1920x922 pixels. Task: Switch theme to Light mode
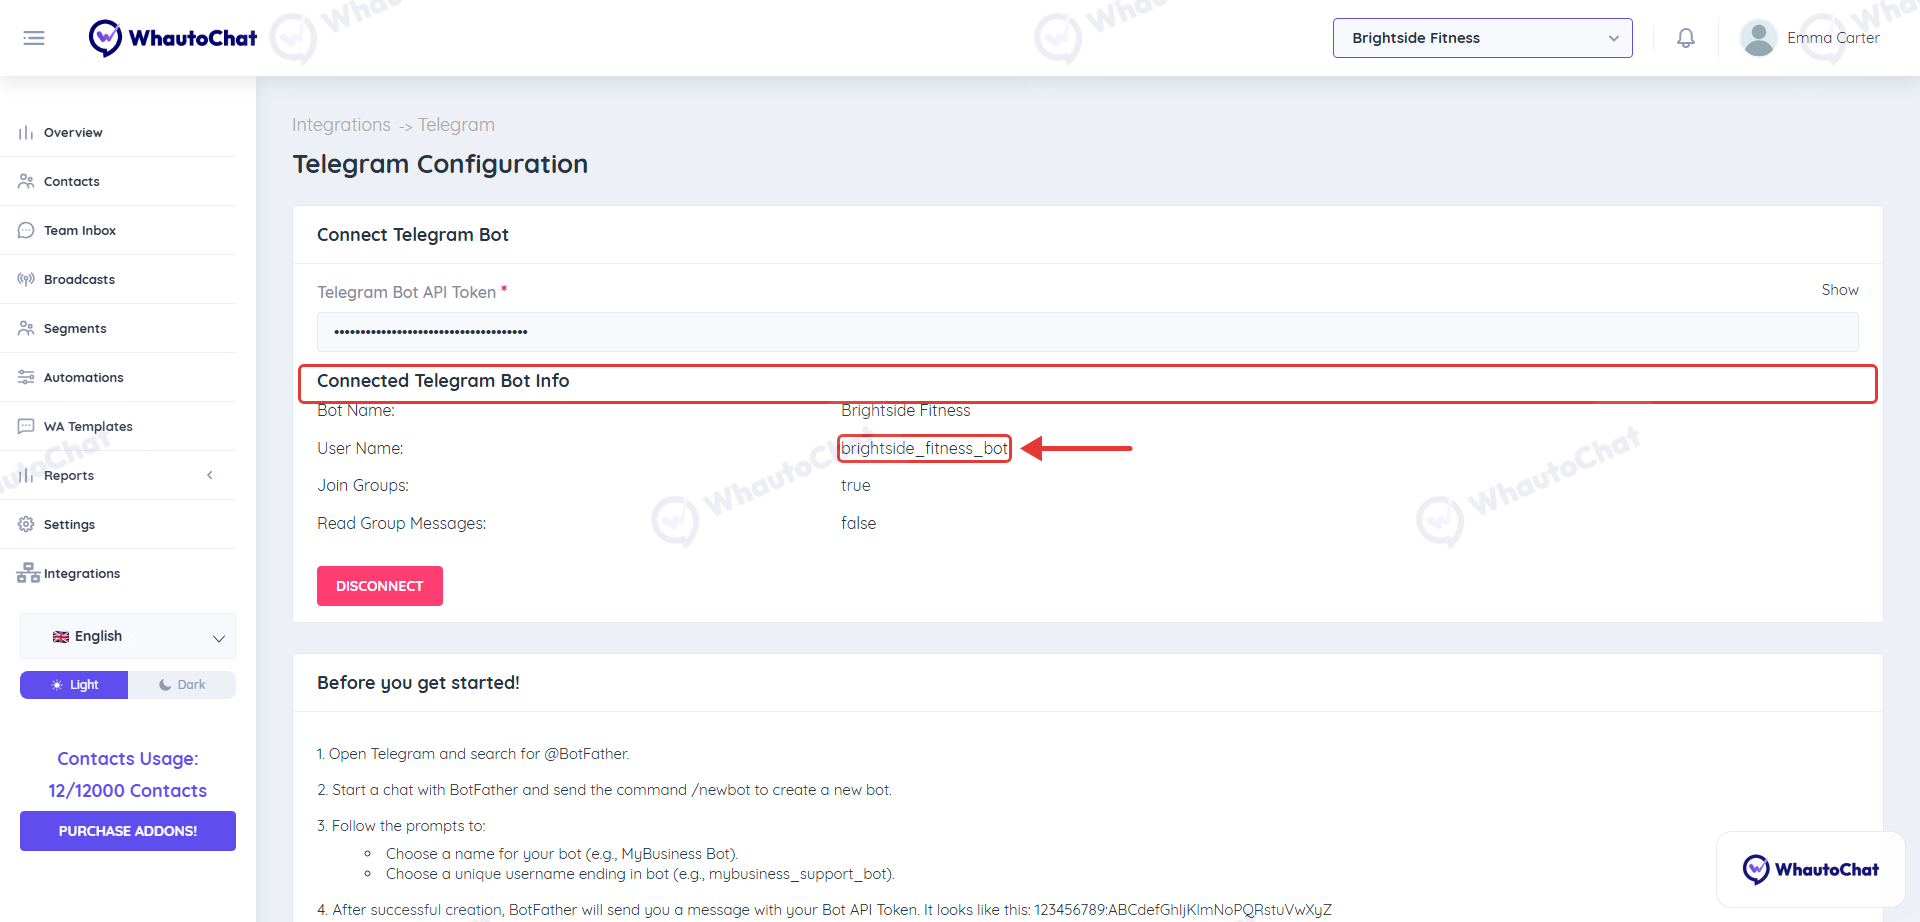(x=74, y=685)
